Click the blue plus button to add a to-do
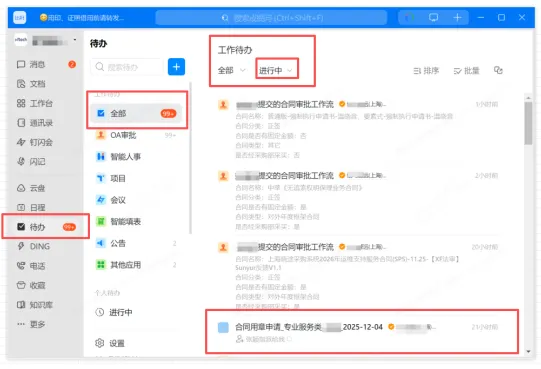Viewport: 541px width, 369px height. pyautogui.click(x=176, y=67)
